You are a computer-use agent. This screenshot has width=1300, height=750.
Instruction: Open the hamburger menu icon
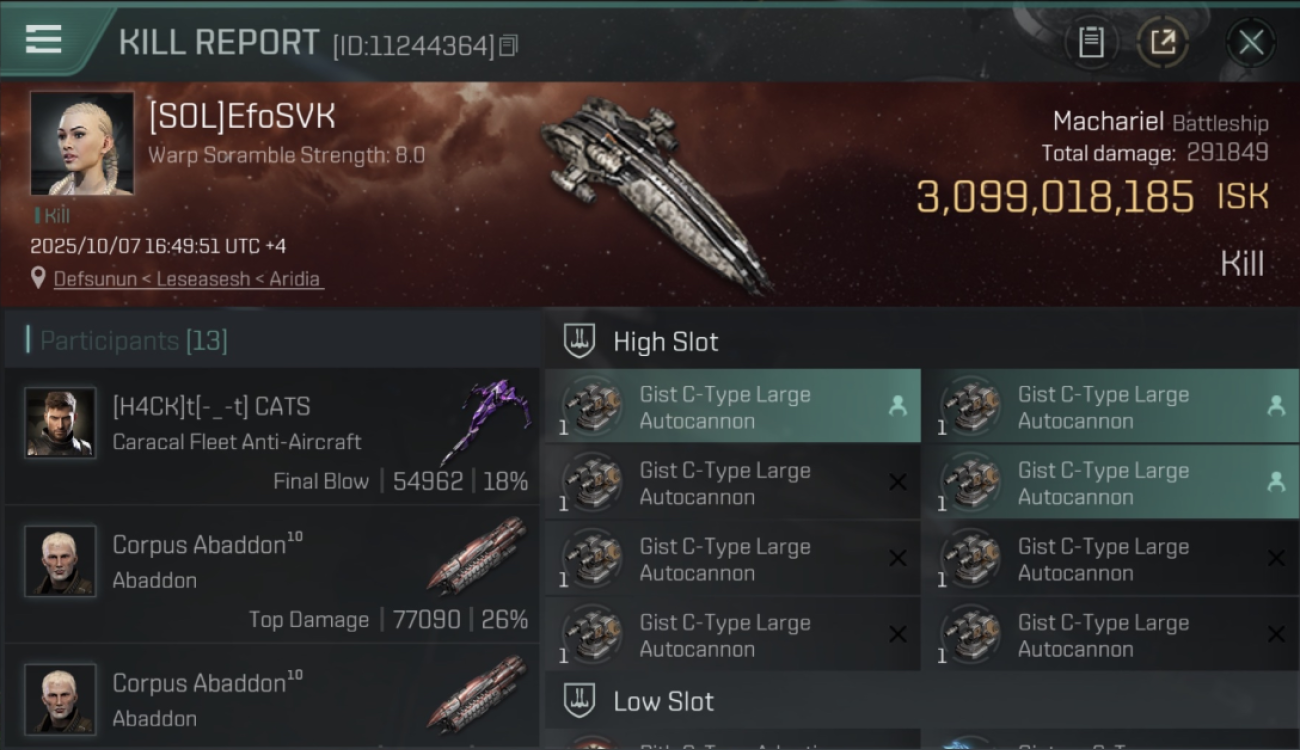click(43, 40)
